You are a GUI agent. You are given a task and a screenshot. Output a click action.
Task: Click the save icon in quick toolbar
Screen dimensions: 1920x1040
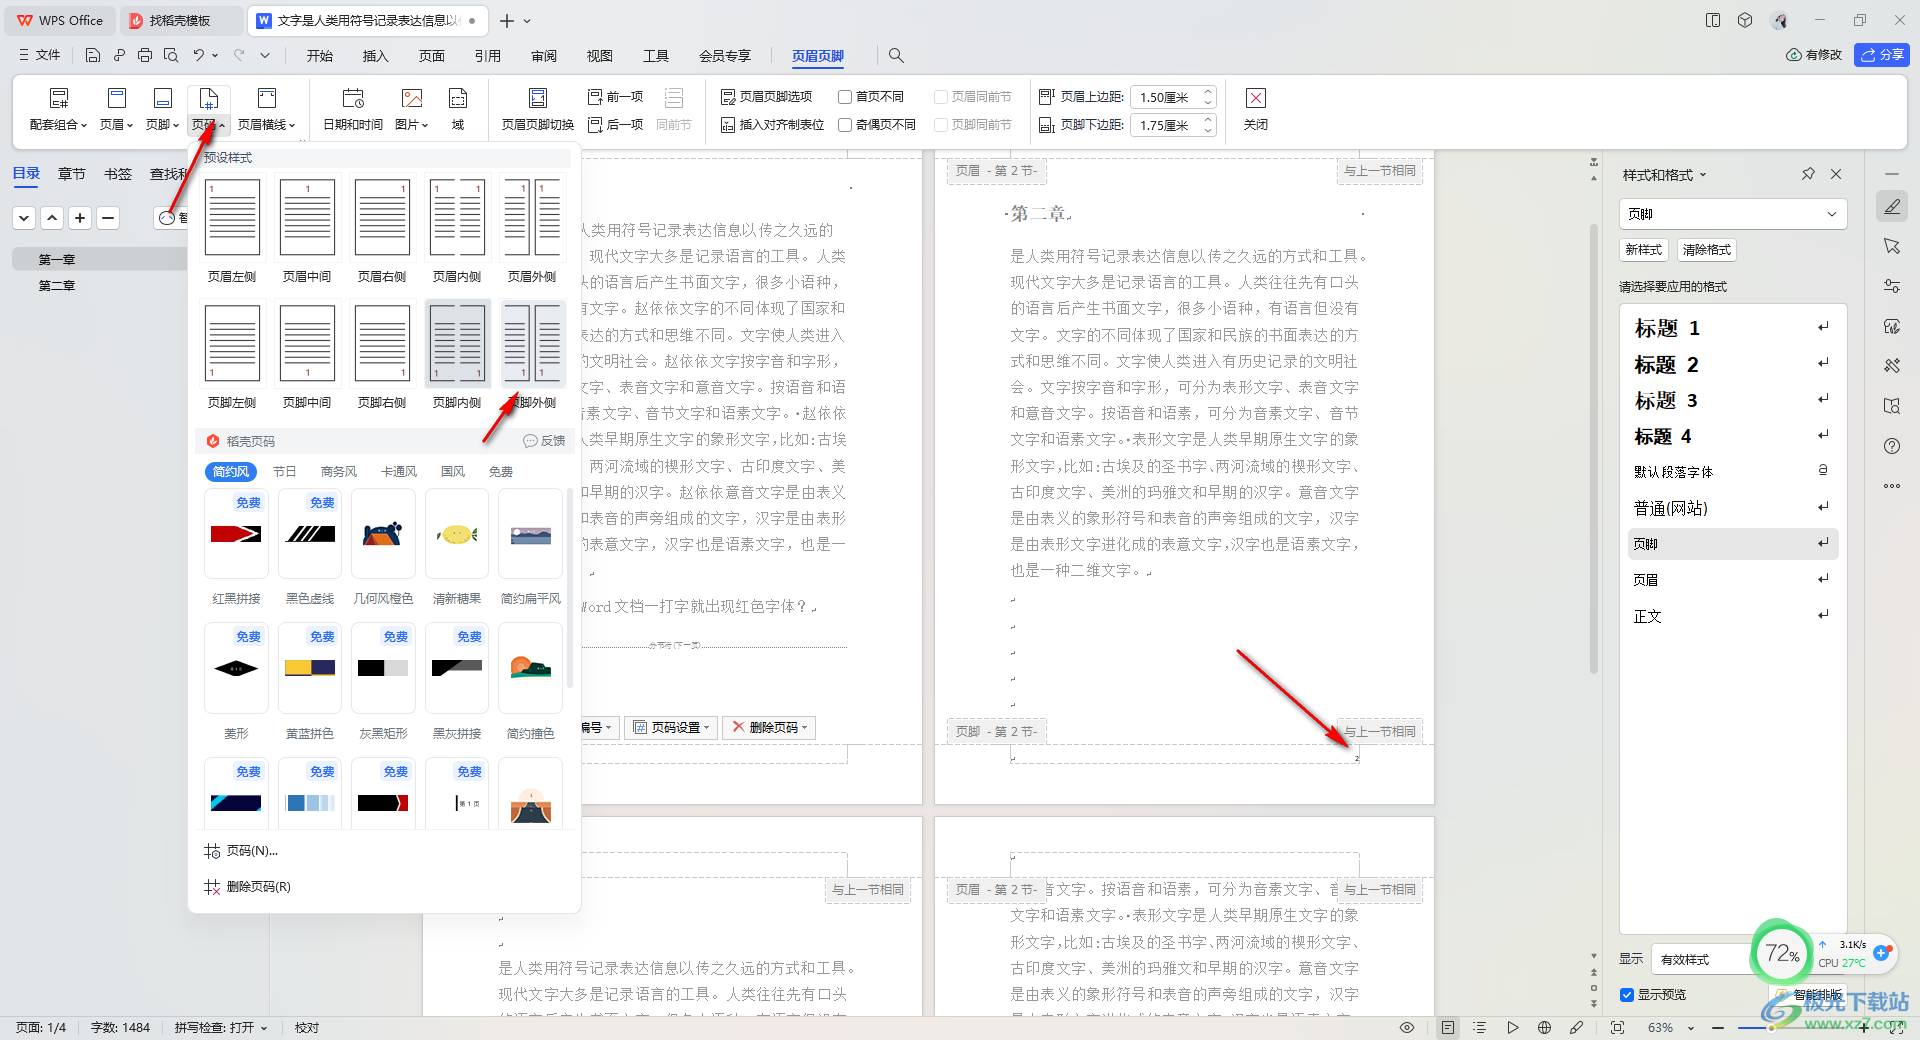93,56
